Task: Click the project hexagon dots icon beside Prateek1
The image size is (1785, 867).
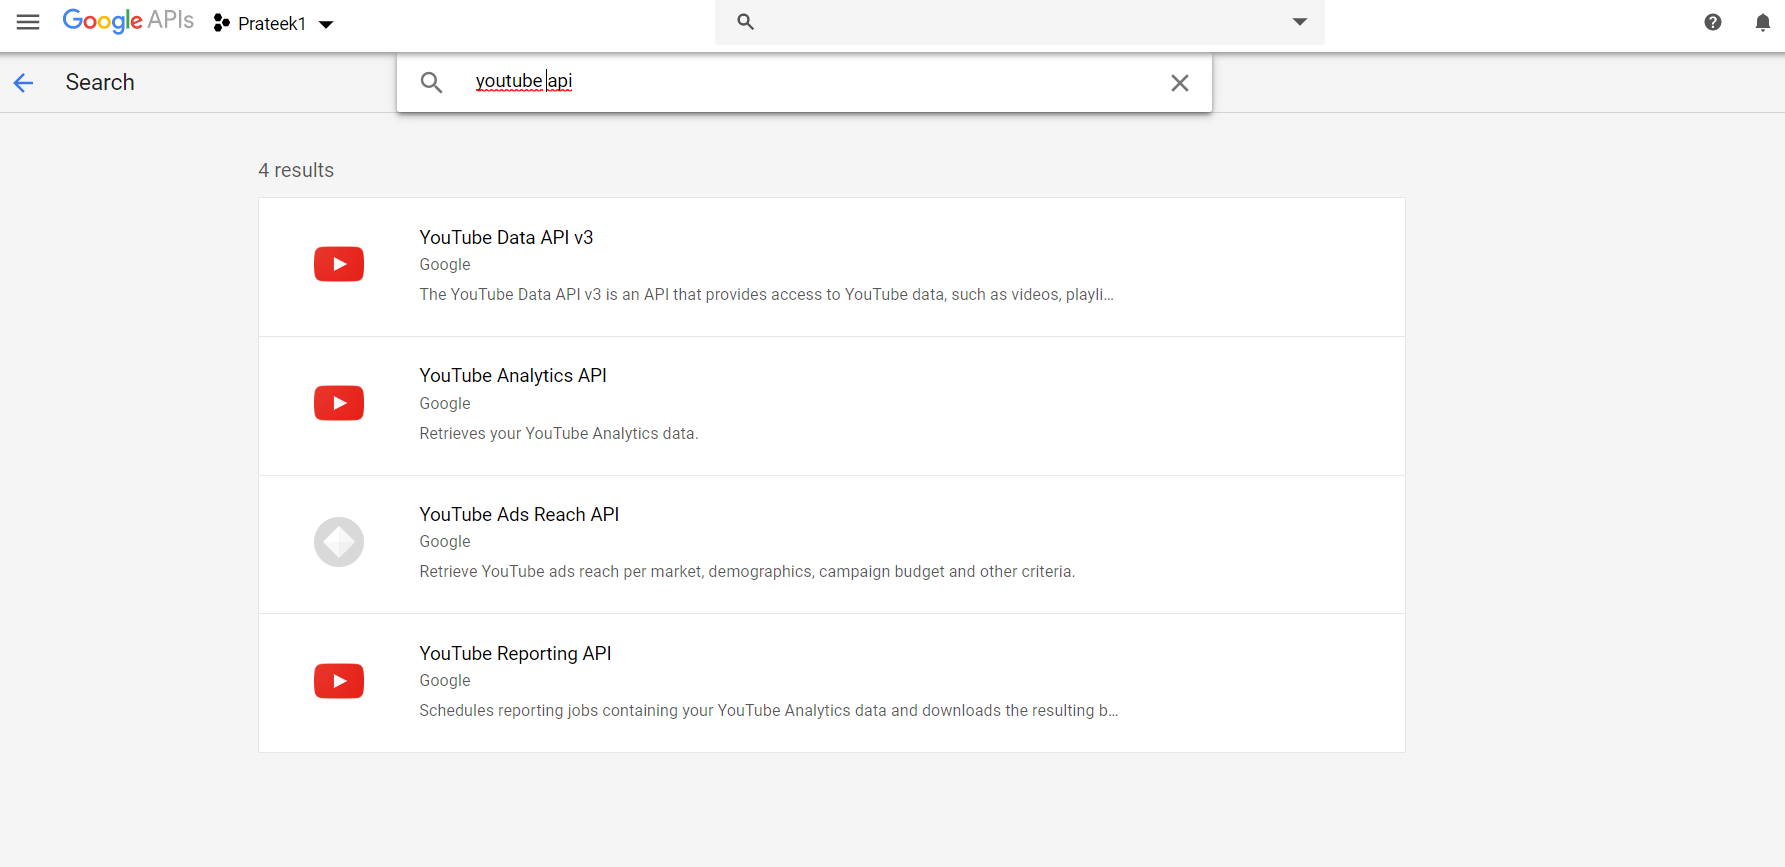Action: [x=222, y=23]
